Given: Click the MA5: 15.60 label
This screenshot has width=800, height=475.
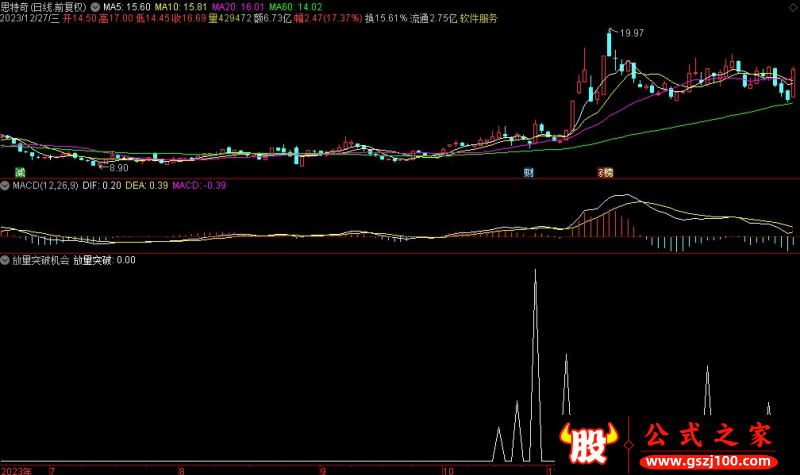Looking at the screenshot, I should (x=127, y=7).
